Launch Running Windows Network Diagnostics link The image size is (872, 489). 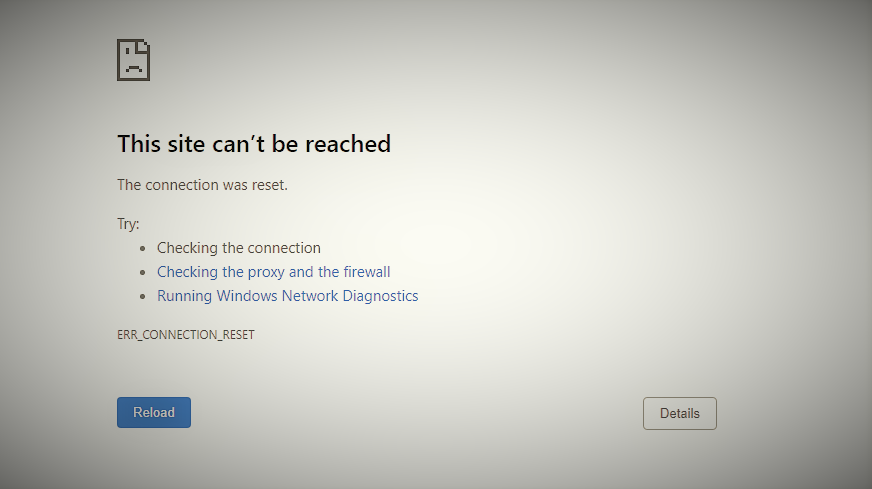coord(288,295)
